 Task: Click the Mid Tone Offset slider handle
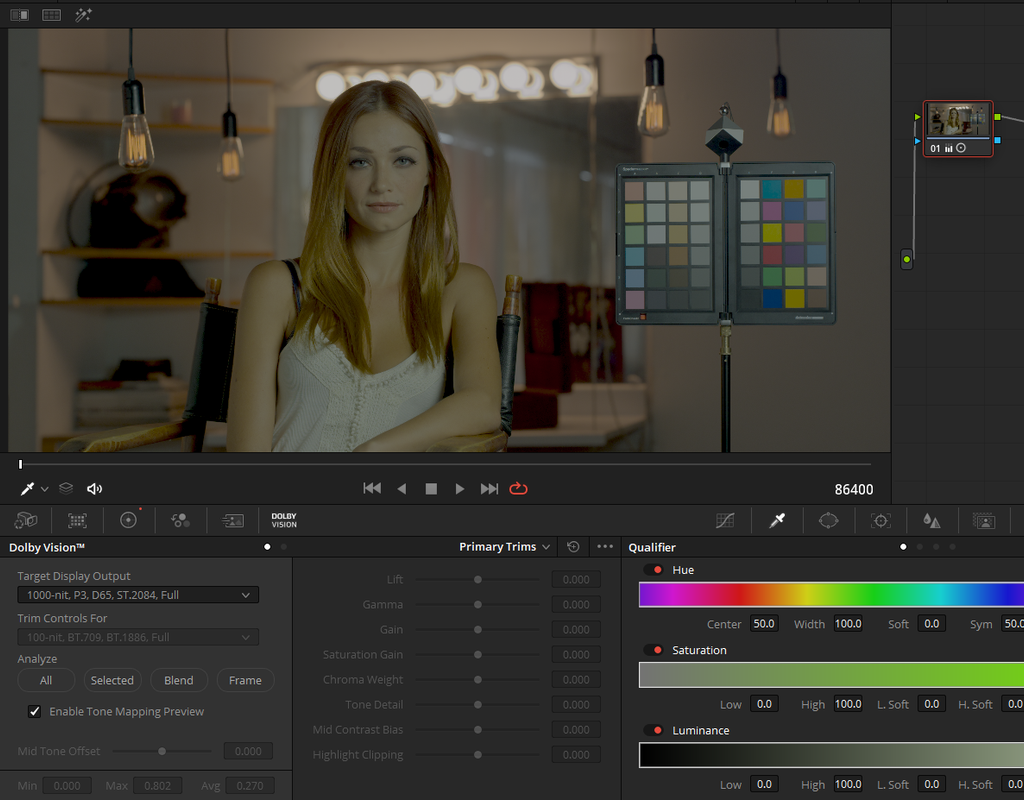click(x=162, y=751)
